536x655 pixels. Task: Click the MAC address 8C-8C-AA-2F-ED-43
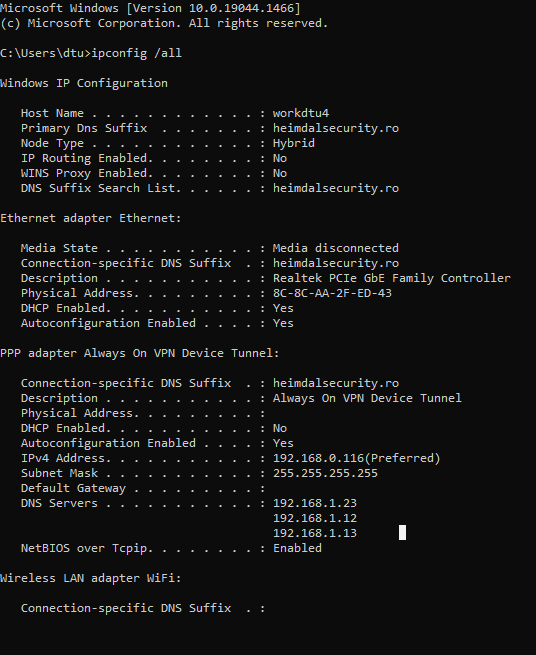pos(333,293)
